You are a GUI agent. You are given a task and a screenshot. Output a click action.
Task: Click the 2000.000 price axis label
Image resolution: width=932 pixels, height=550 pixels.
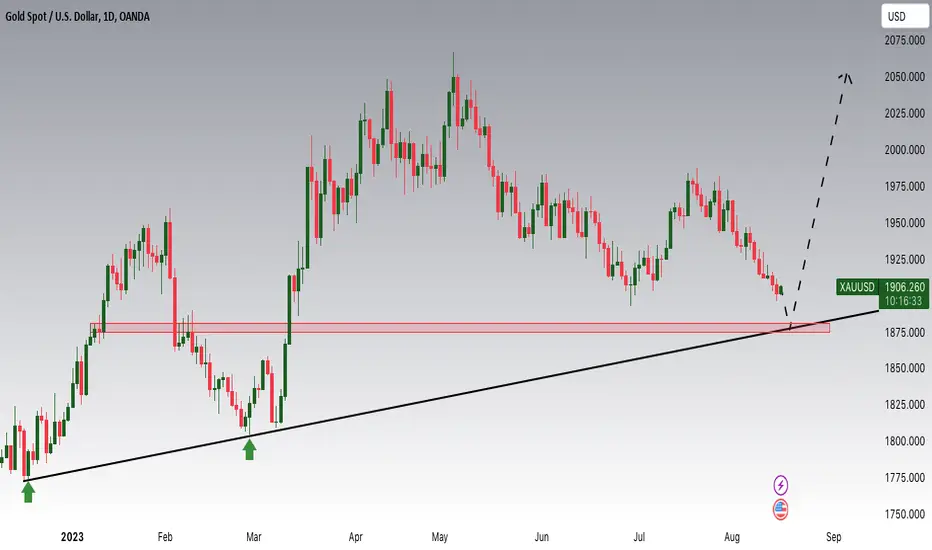pos(905,150)
